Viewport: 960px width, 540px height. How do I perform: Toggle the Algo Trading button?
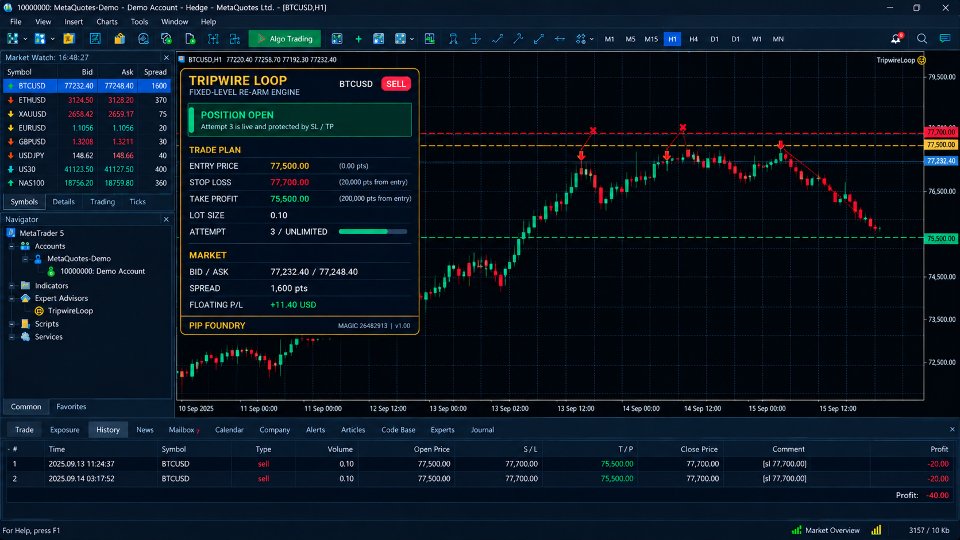coord(285,39)
